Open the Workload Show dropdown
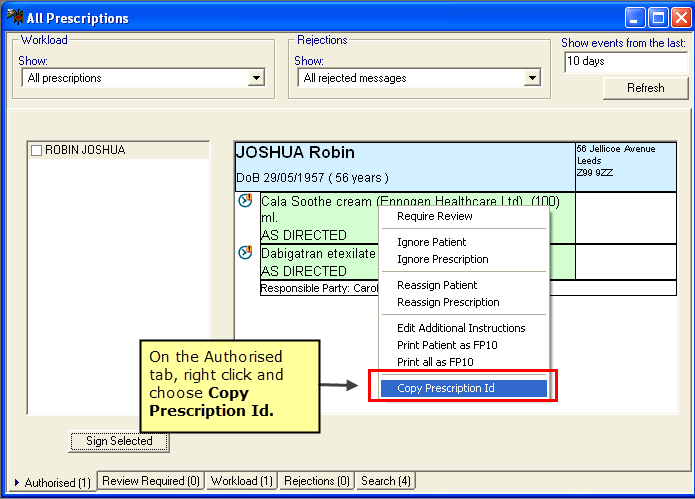This screenshot has width=695, height=499. click(255, 78)
